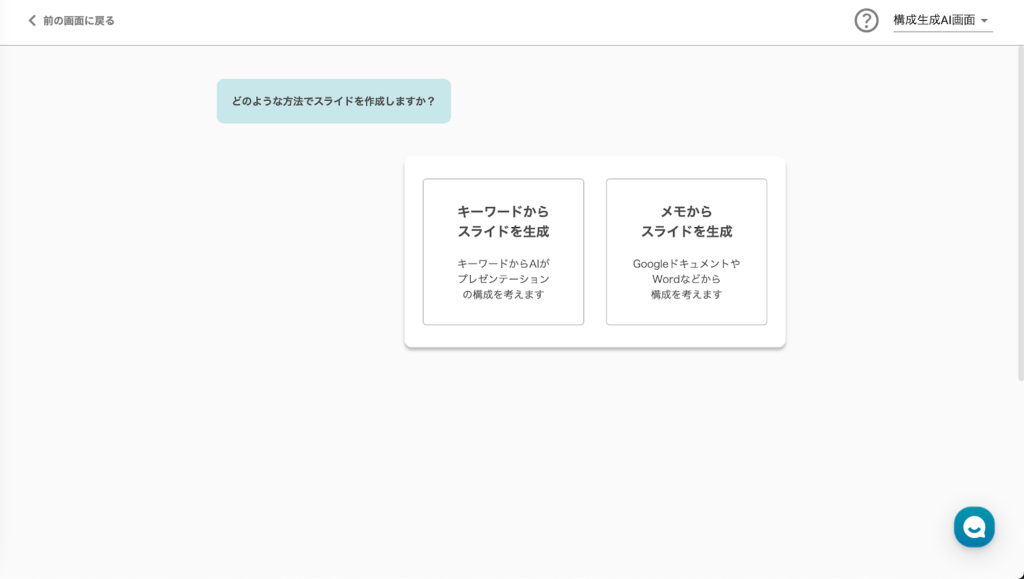Click the スライドを生成 line in keyword card

(503, 231)
